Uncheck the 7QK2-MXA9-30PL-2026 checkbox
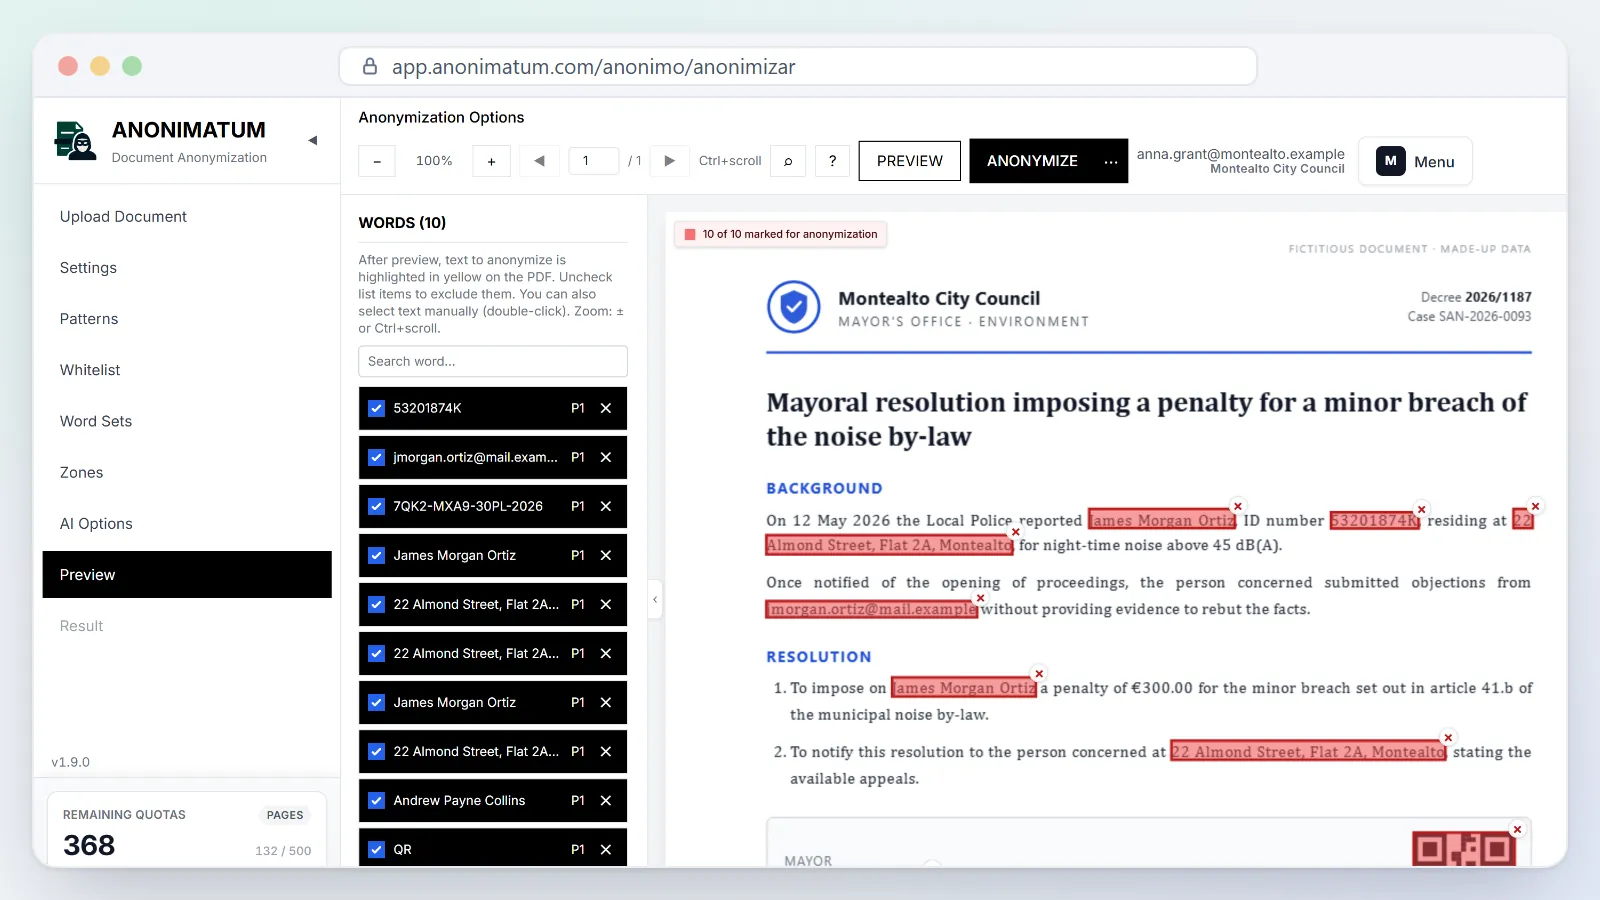Viewport: 1600px width, 900px height. pos(377,506)
